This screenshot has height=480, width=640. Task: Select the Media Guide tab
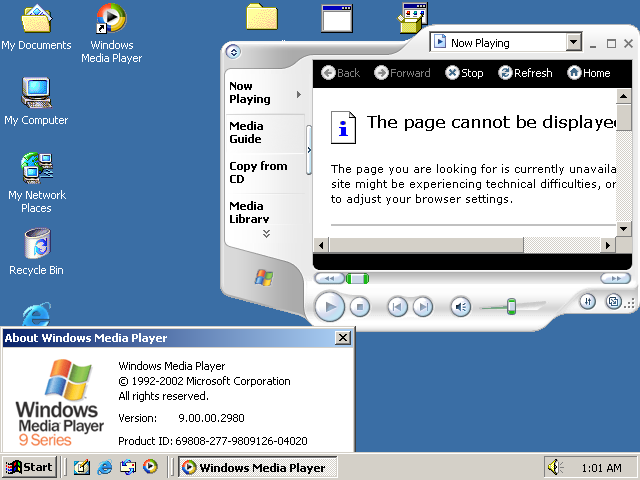265,133
